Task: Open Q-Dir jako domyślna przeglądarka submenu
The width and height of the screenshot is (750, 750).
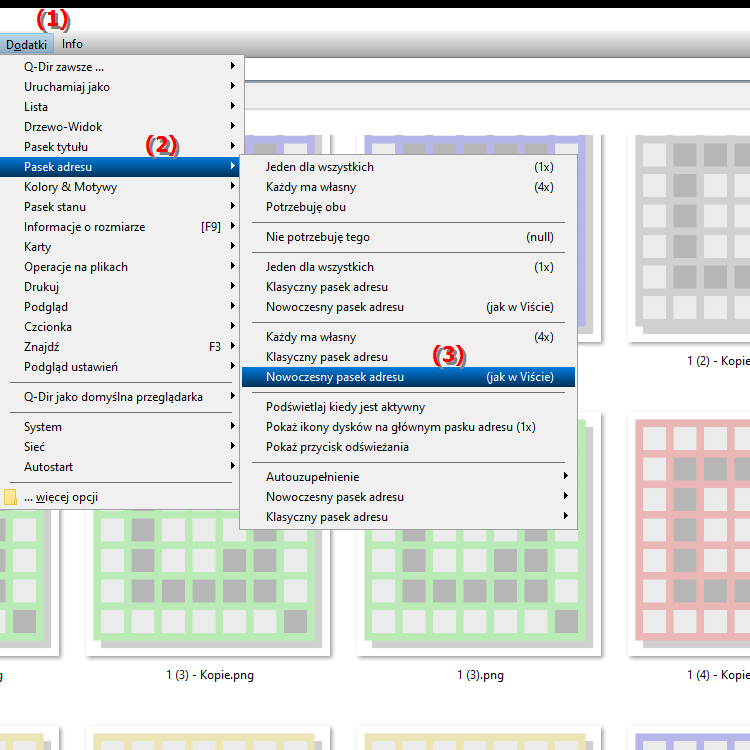Action: click(122, 397)
